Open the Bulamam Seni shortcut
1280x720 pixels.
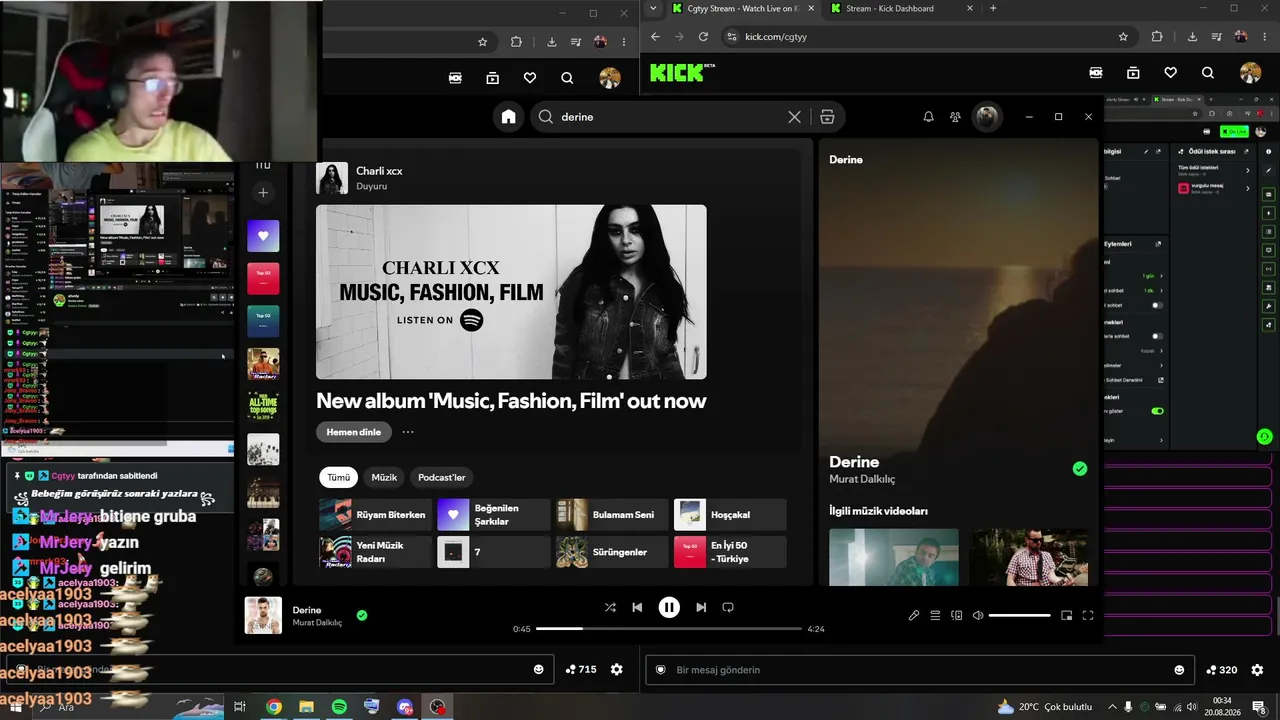click(x=612, y=515)
